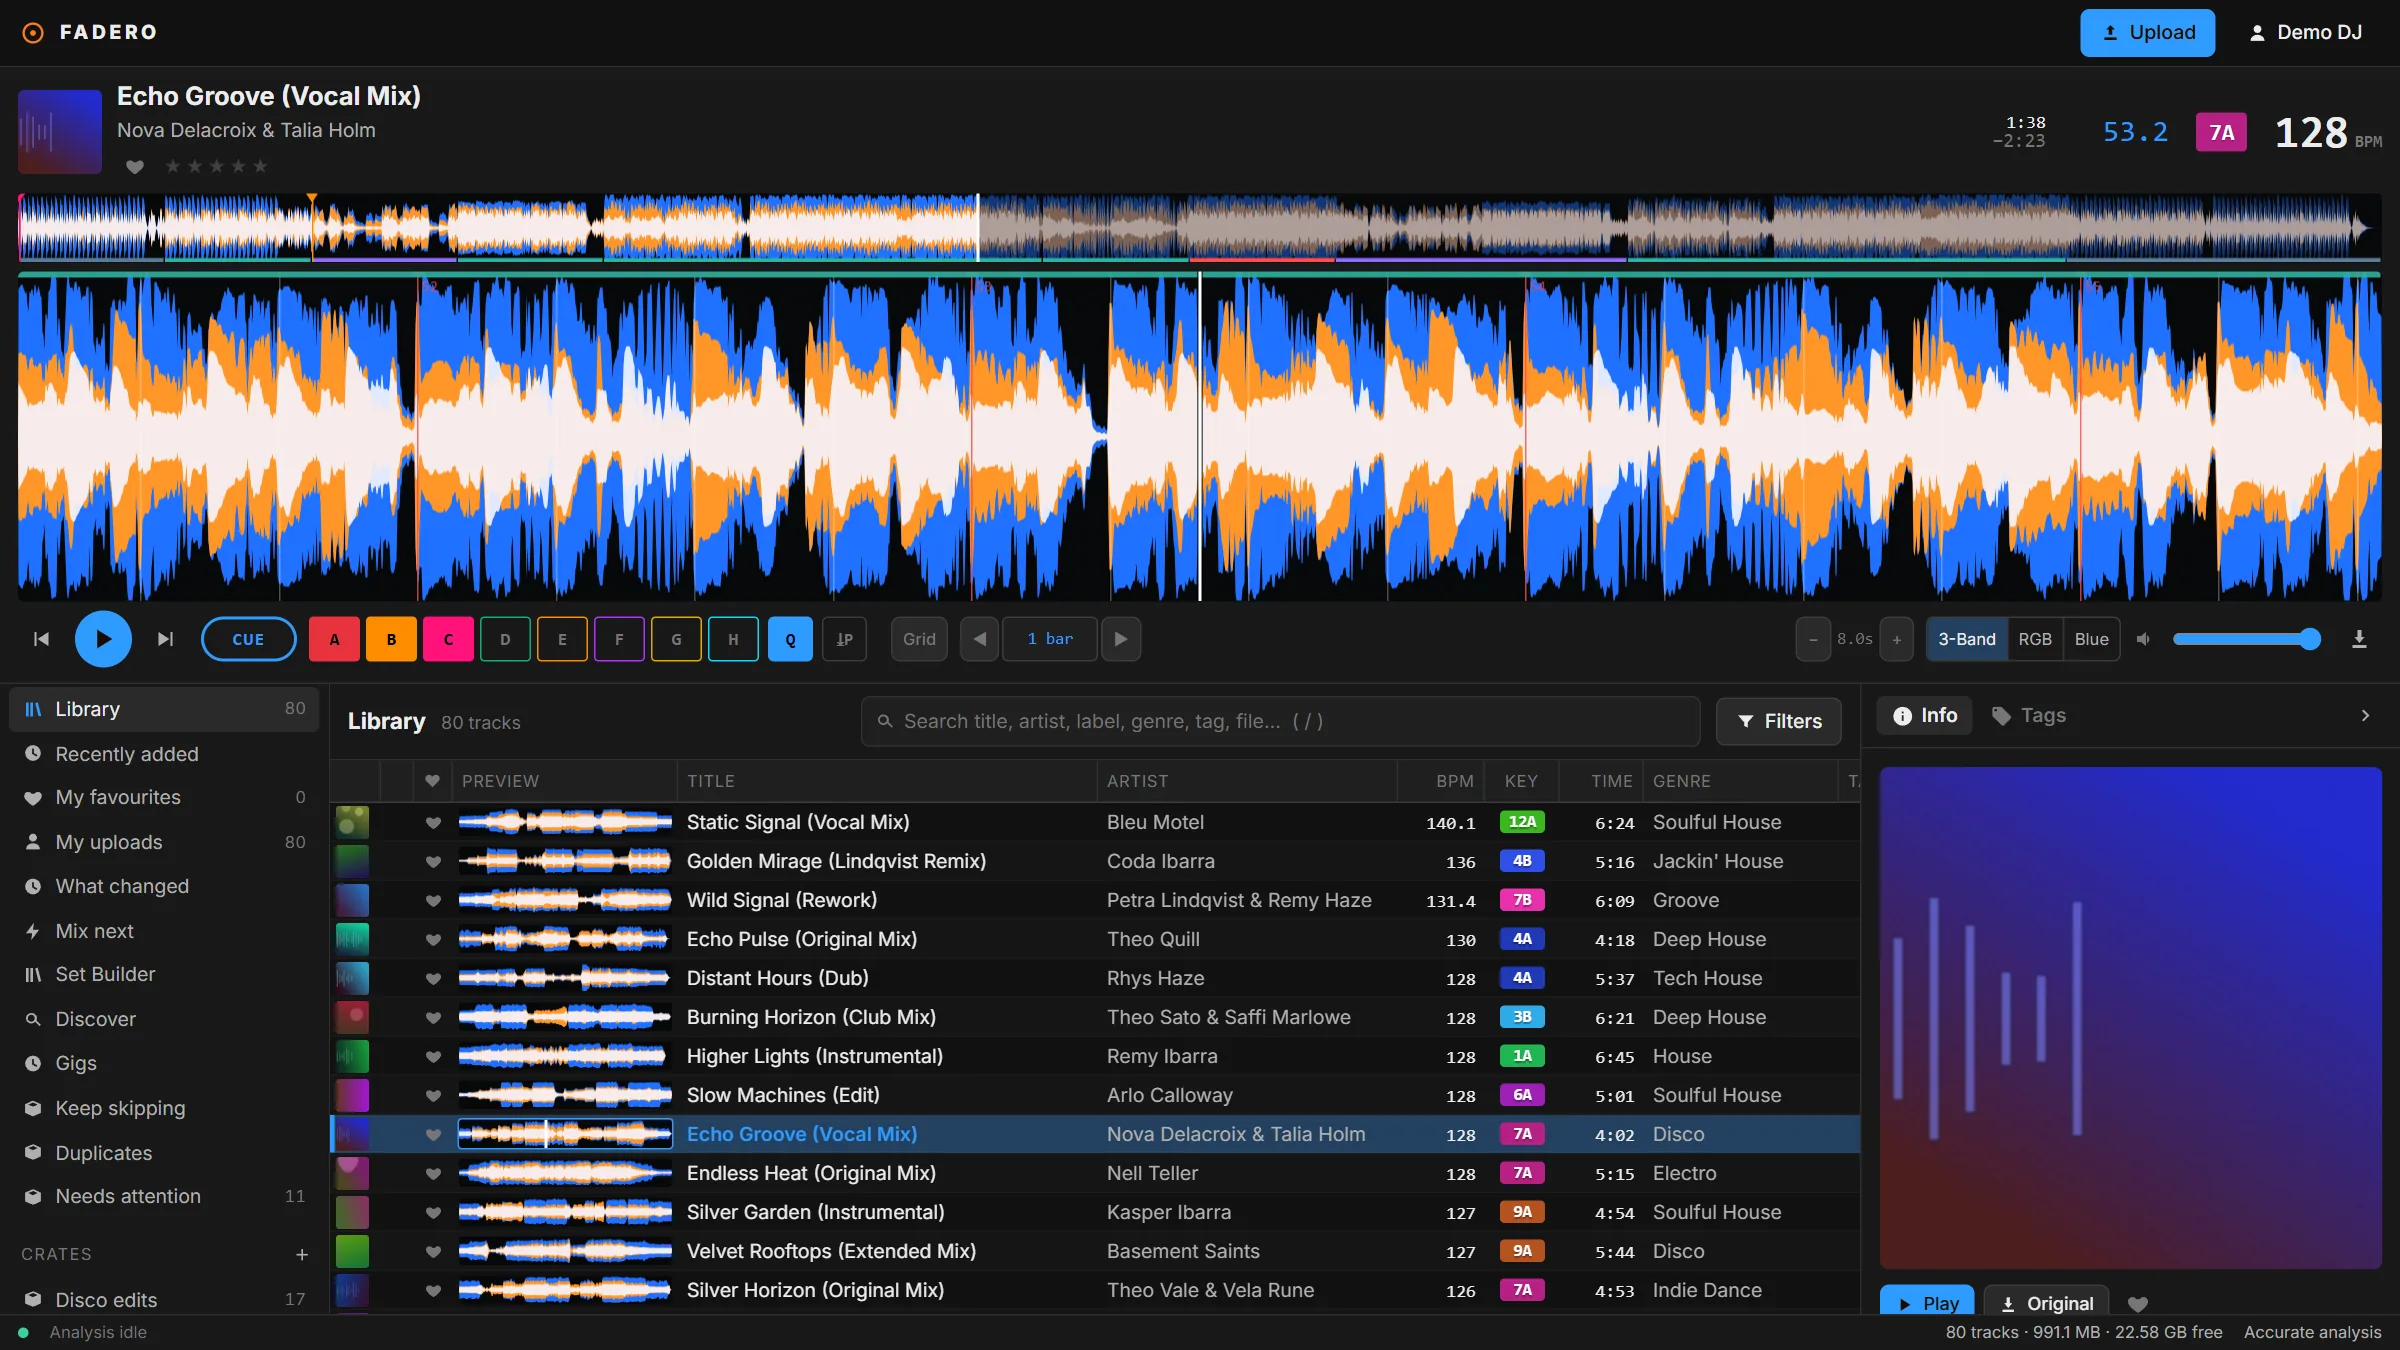Toggle the Q quantize button
This screenshot has width=2400, height=1350.
point(790,639)
